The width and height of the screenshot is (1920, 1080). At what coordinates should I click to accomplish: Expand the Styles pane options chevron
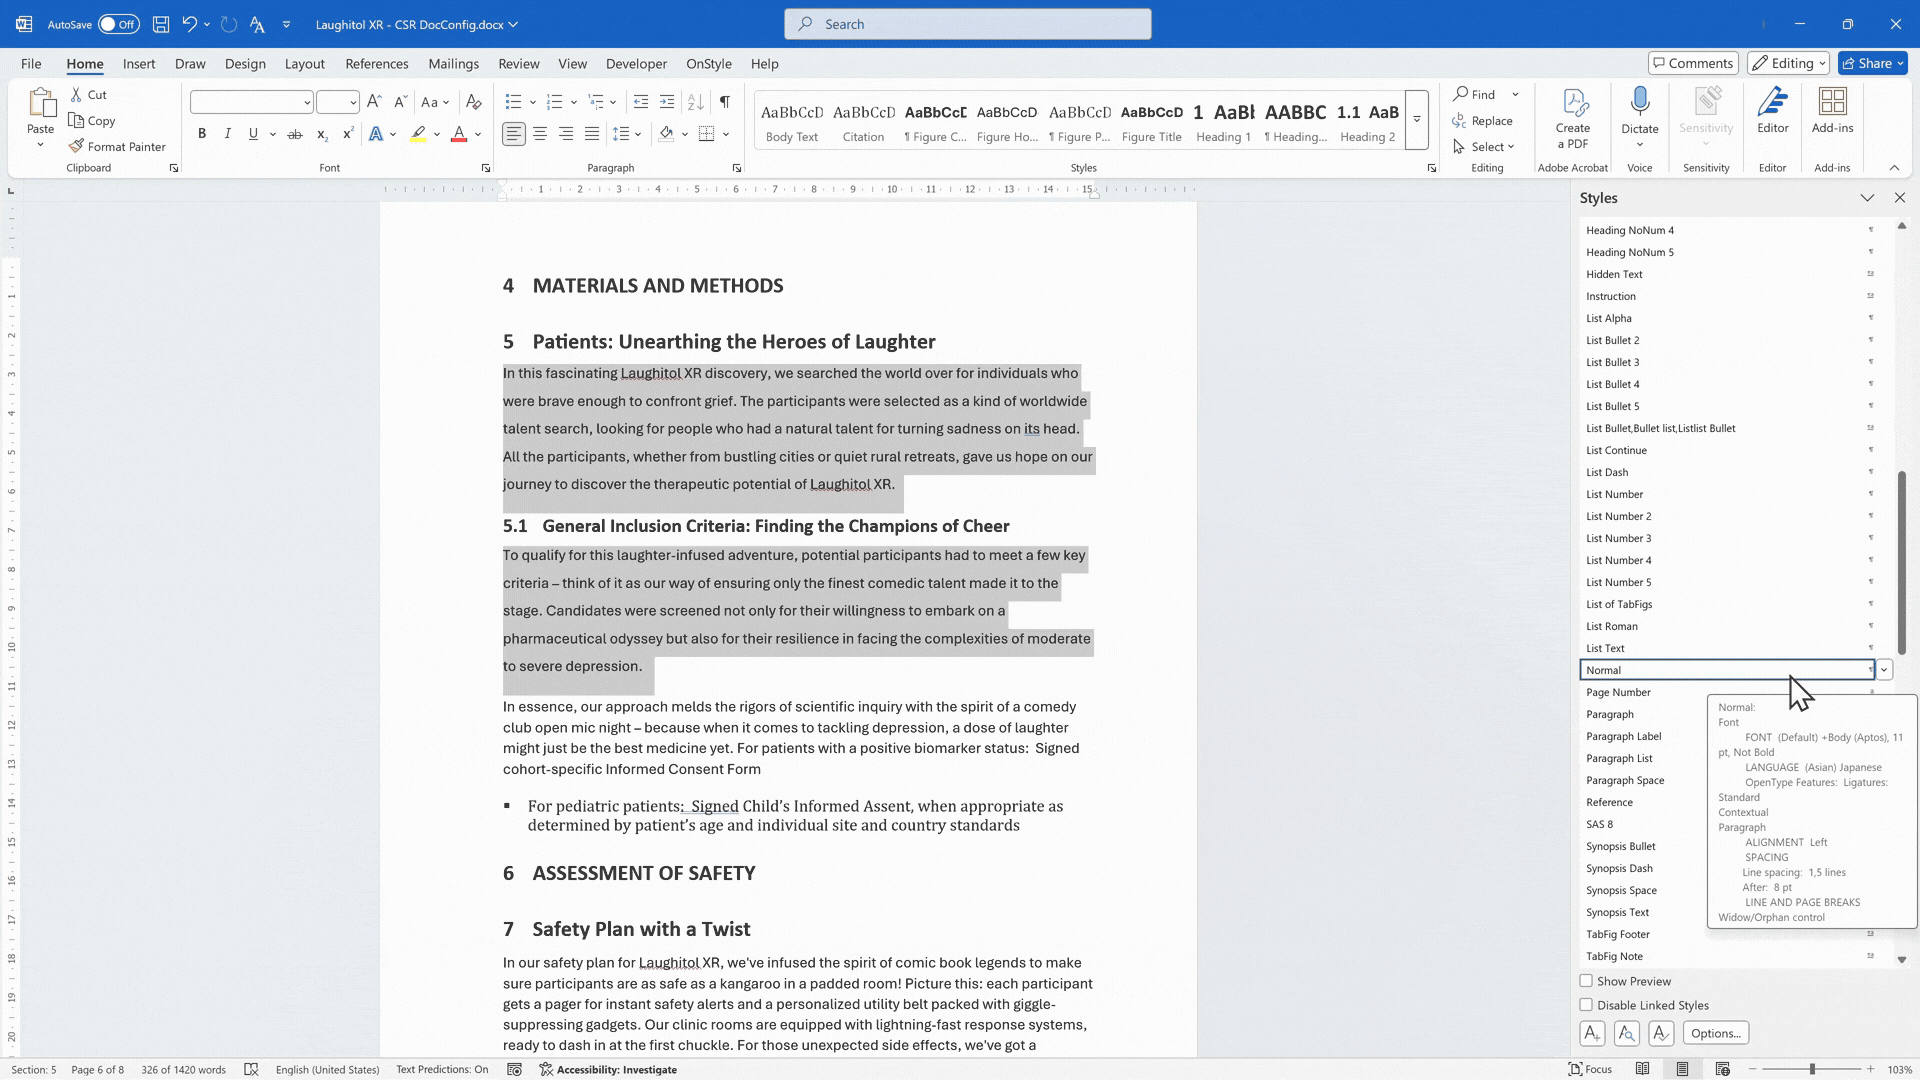(1867, 198)
